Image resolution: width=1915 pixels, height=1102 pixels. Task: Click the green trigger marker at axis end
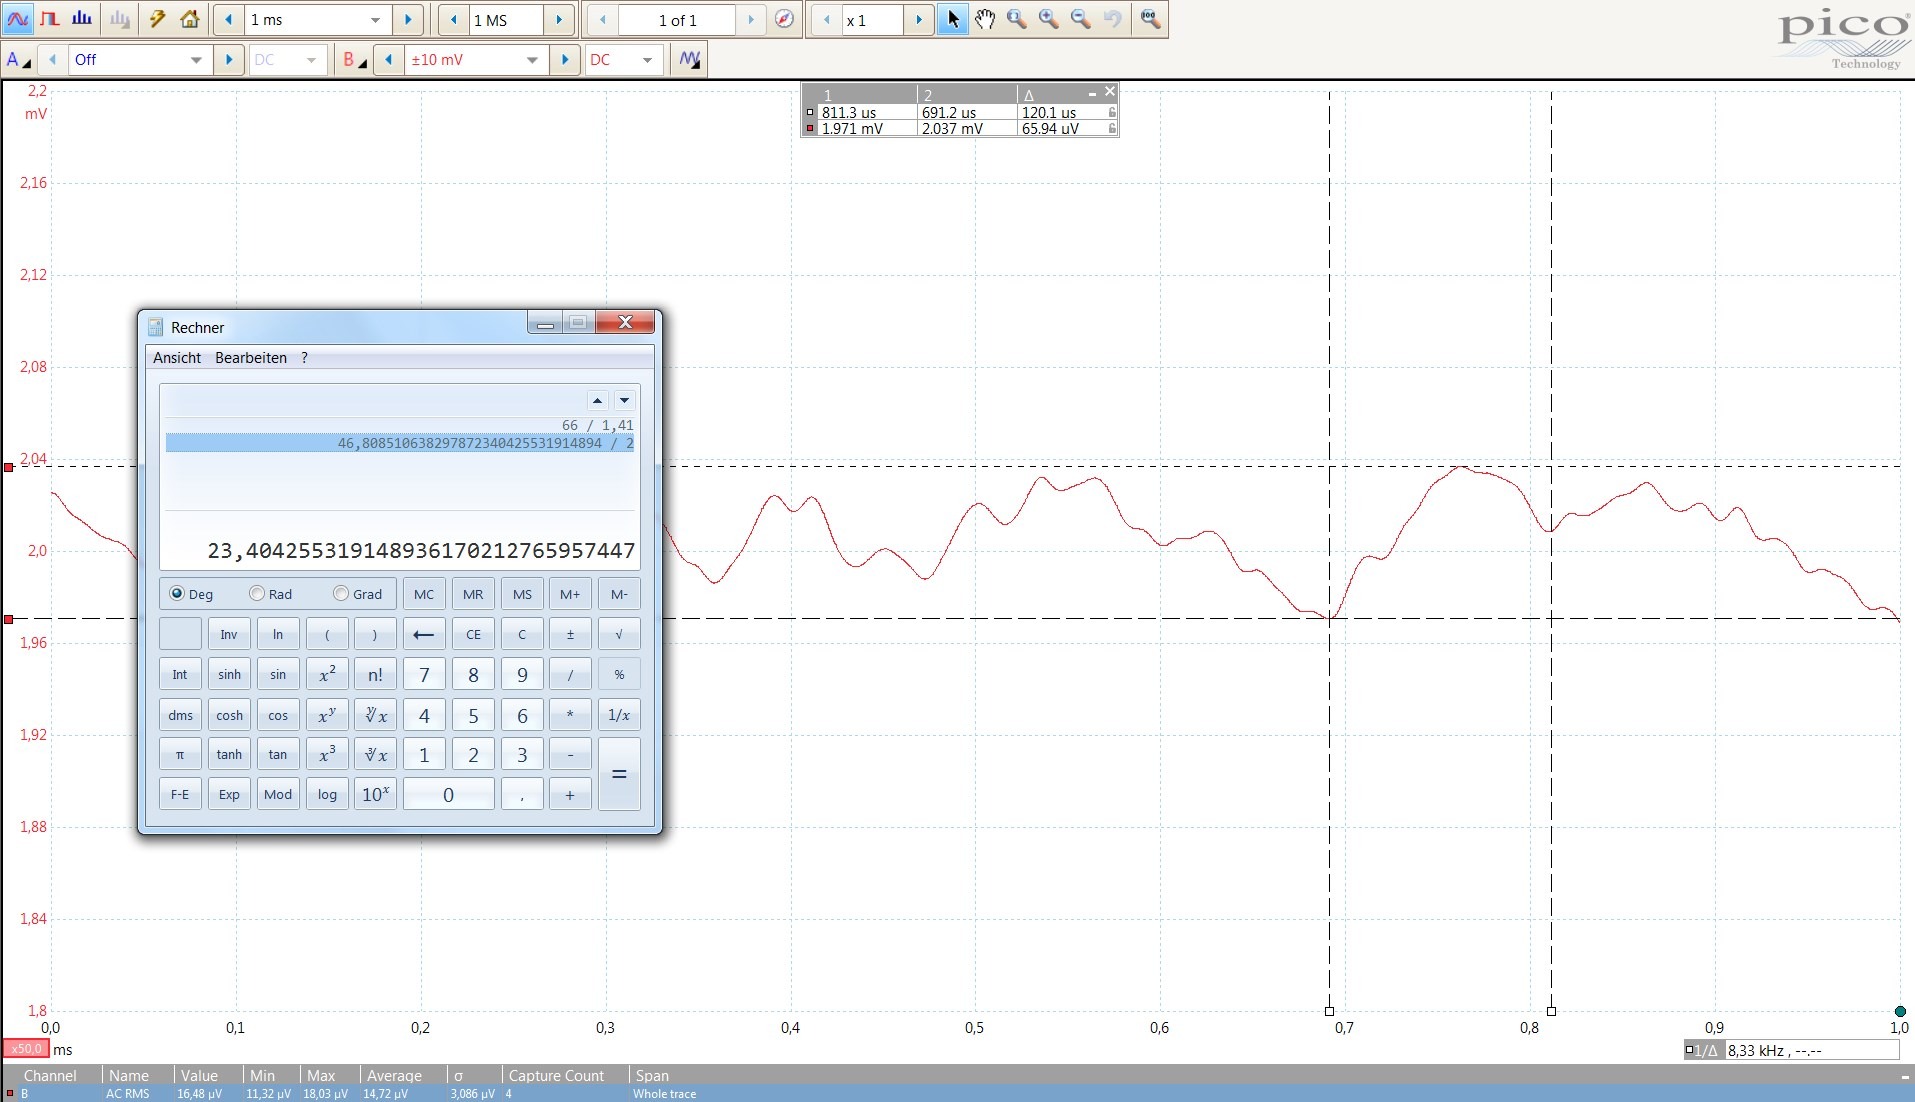[x=1900, y=1011]
